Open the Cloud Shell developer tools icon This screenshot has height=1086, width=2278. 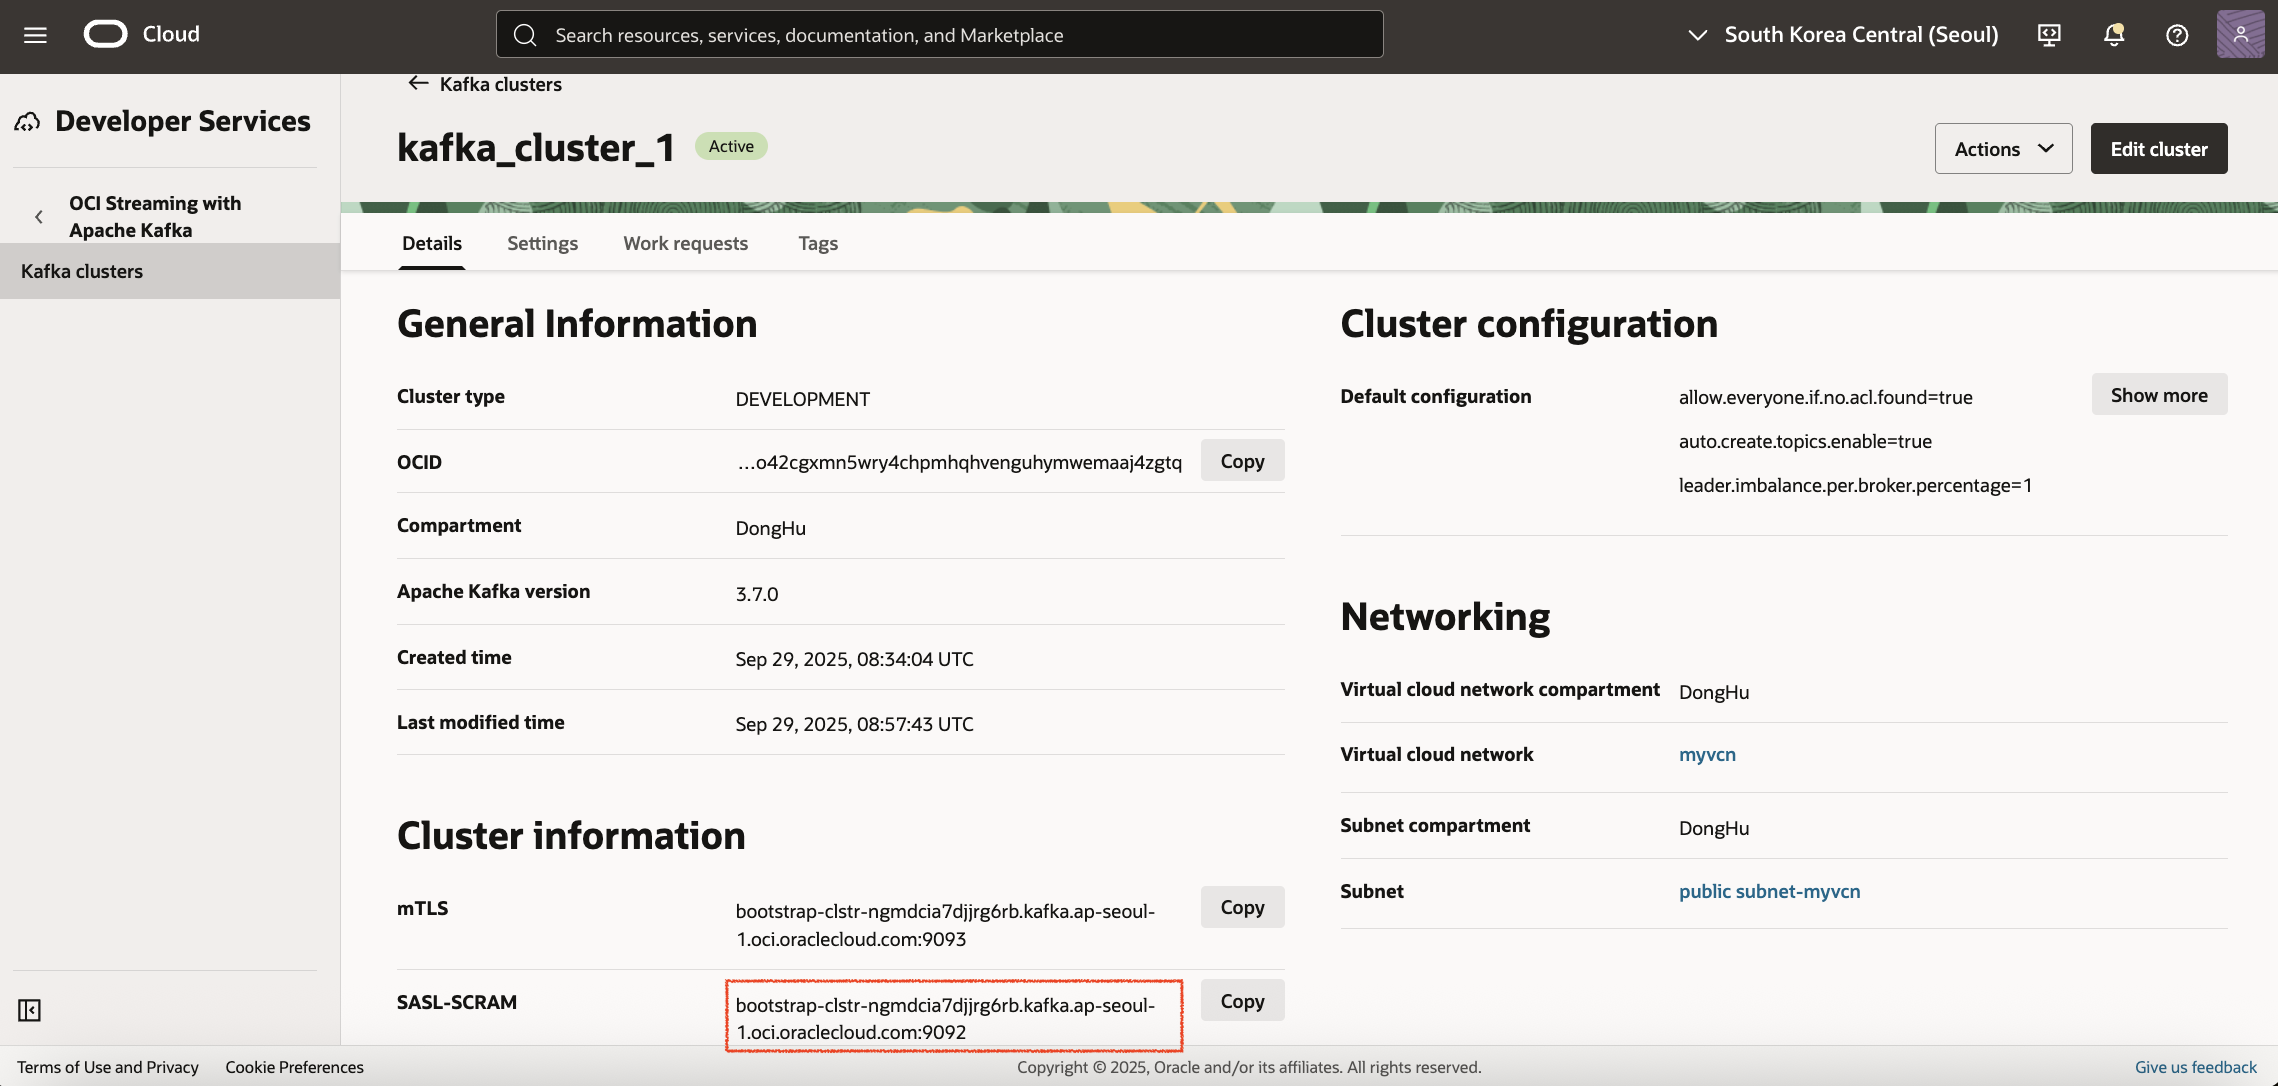pos(2049,35)
